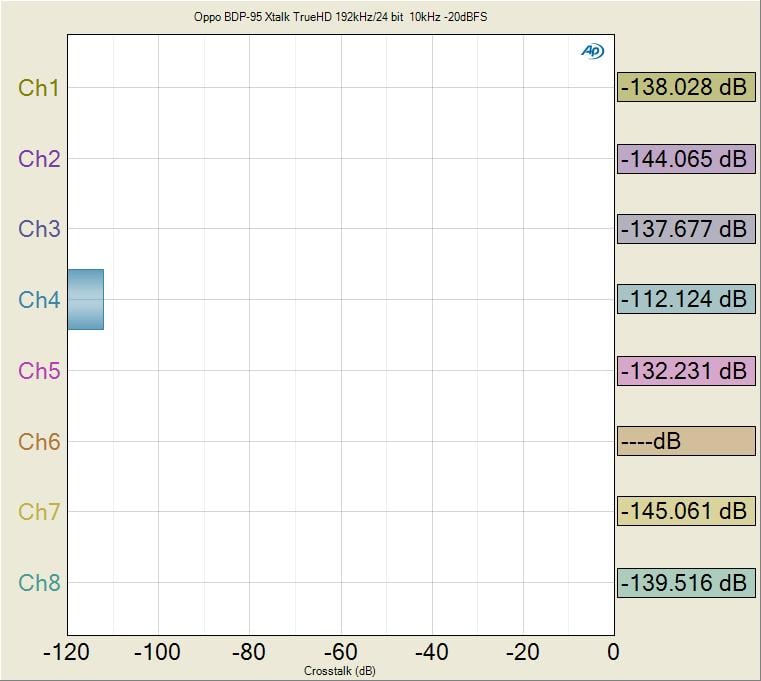Click the Oppo BDP-95 Xtalk chart title
Image resolution: width=761 pixels, height=681 pixels.
[340, 18]
